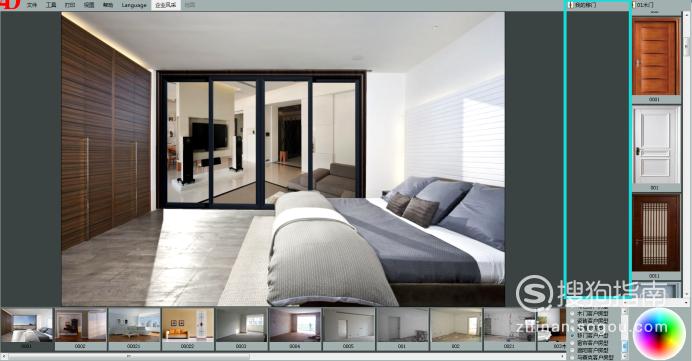Open the 工具 menu
Image resolution: width=692 pixels, height=361 pixels.
point(51,5)
